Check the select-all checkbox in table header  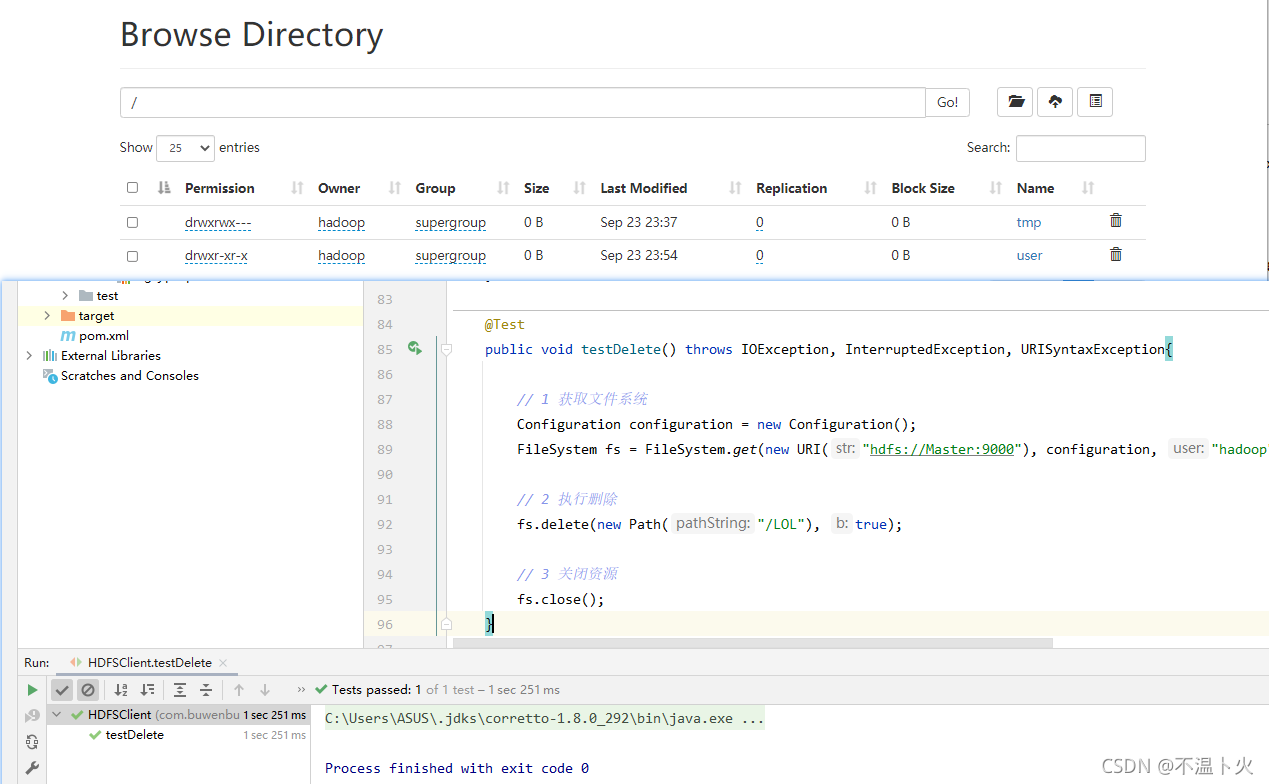132,188
